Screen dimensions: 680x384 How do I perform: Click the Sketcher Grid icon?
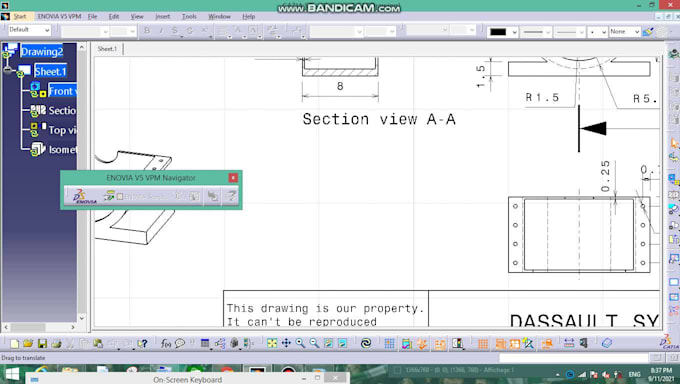pos(389,344)
